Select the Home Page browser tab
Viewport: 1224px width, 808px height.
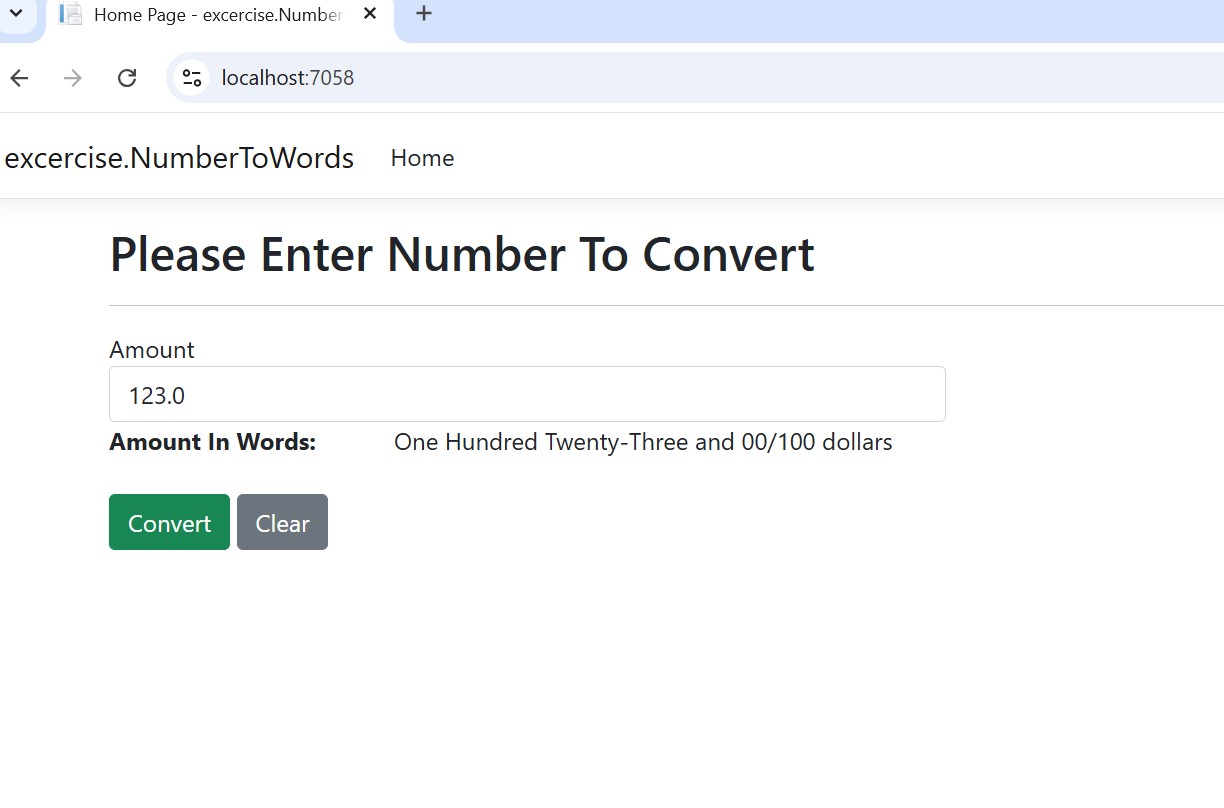pyautogui.click(x=217, y=16)
